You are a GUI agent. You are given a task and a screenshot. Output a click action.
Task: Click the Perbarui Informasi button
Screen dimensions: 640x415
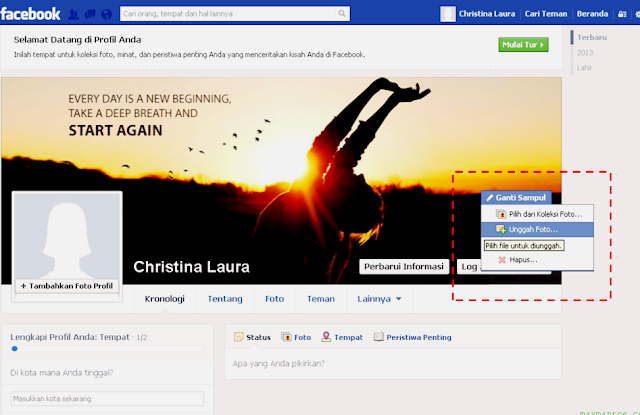coord(404,266)
